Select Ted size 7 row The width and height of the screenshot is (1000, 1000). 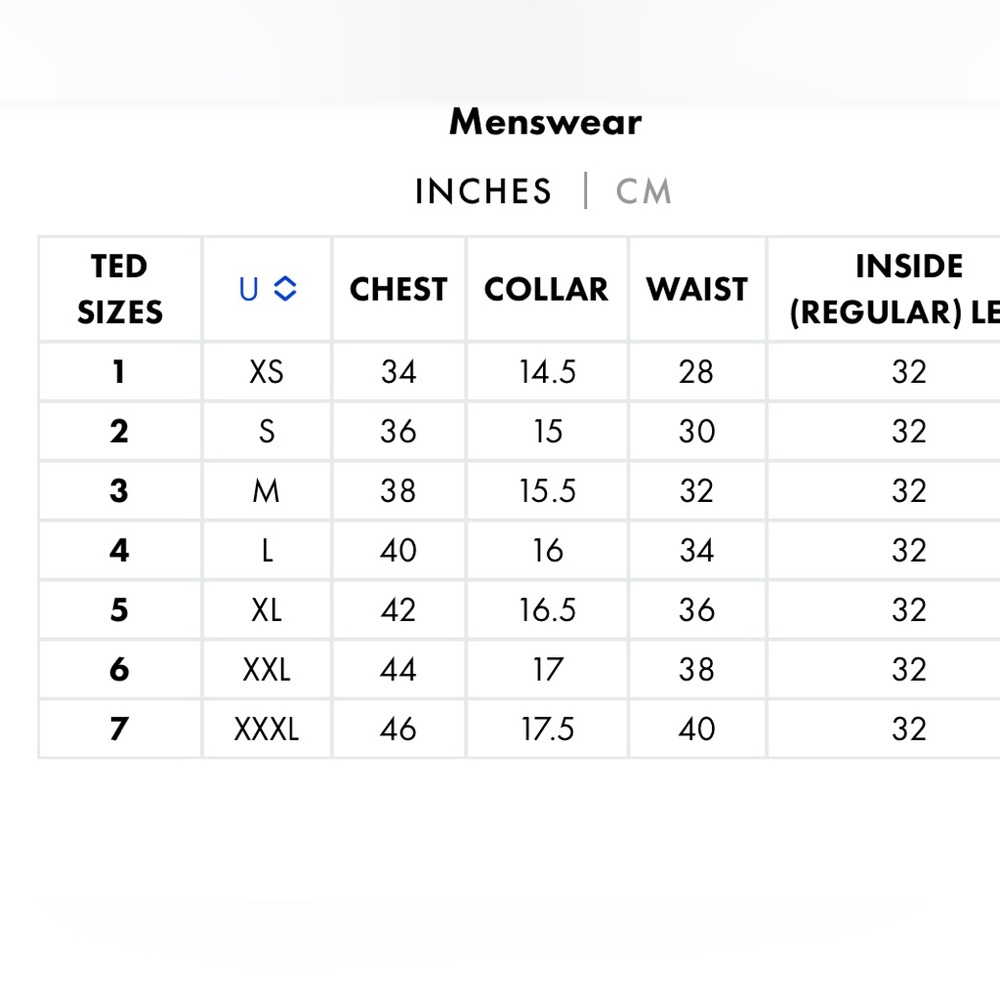[x=519, y=729]
